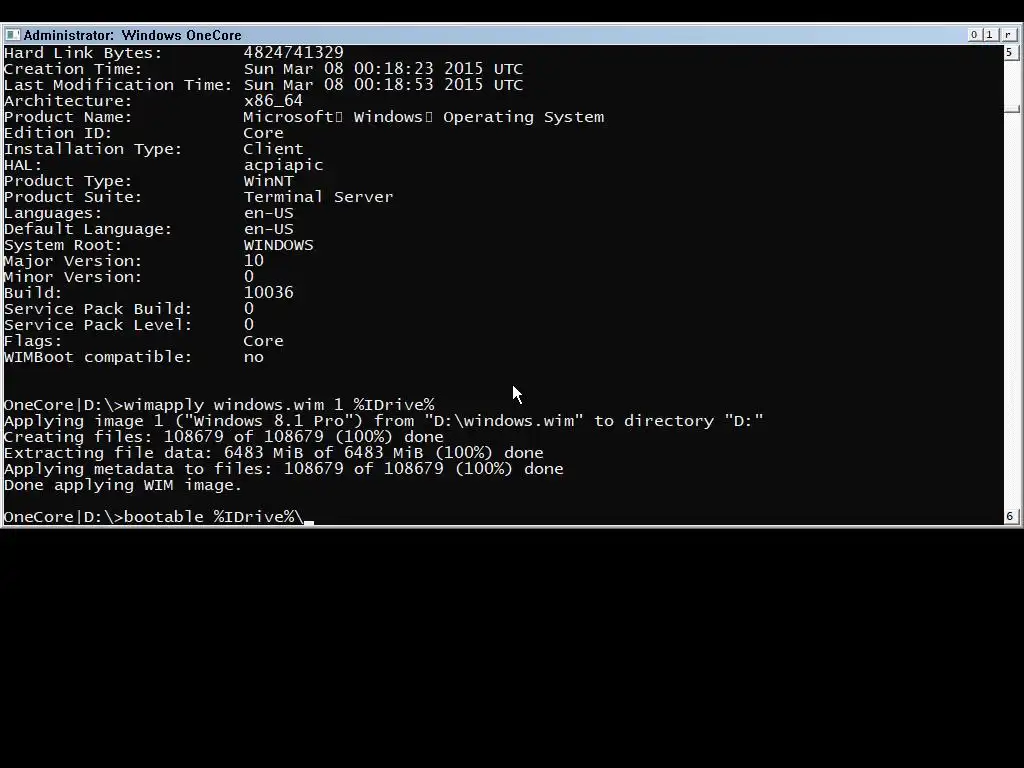Viewport: 1024px width, 768px height.
Task: Click the Installation Type value 'Client'
Action: coord(274,149)
